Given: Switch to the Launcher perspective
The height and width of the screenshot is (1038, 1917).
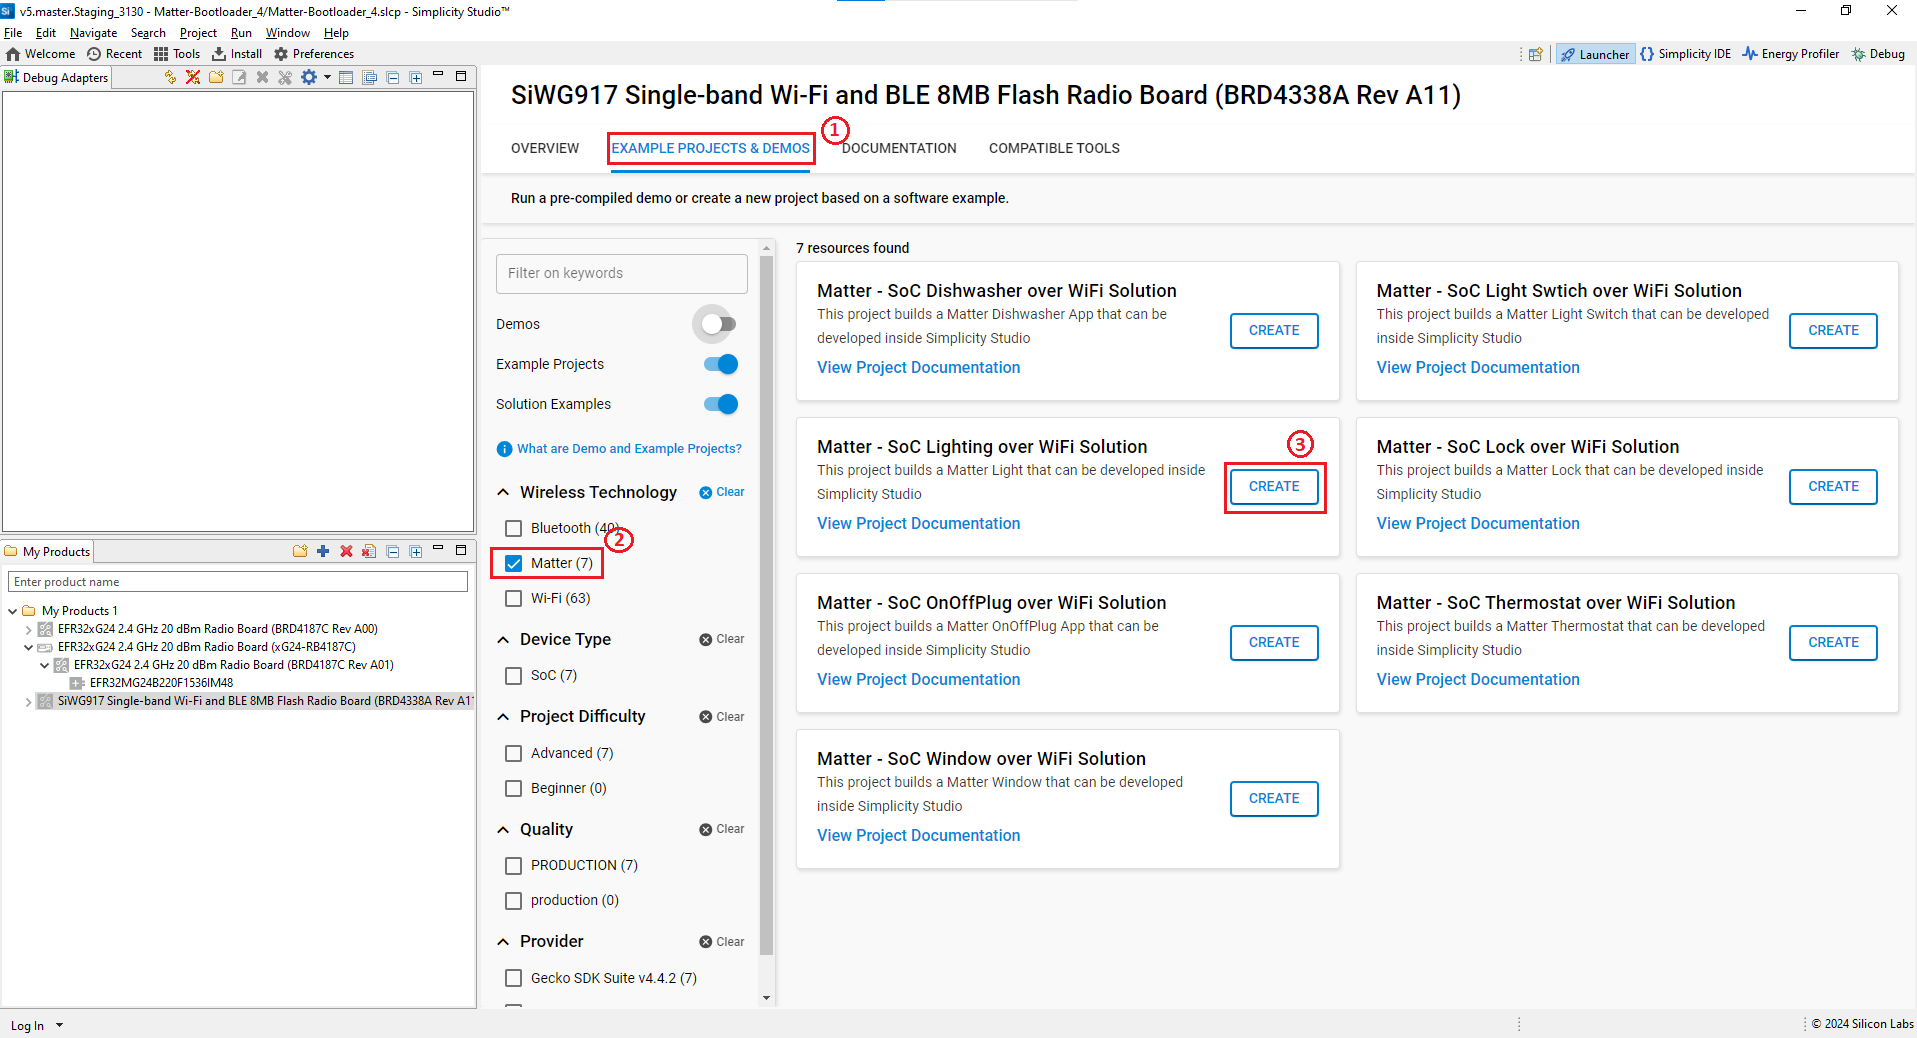Looking at the screenshot, I should pos(1595,54).
